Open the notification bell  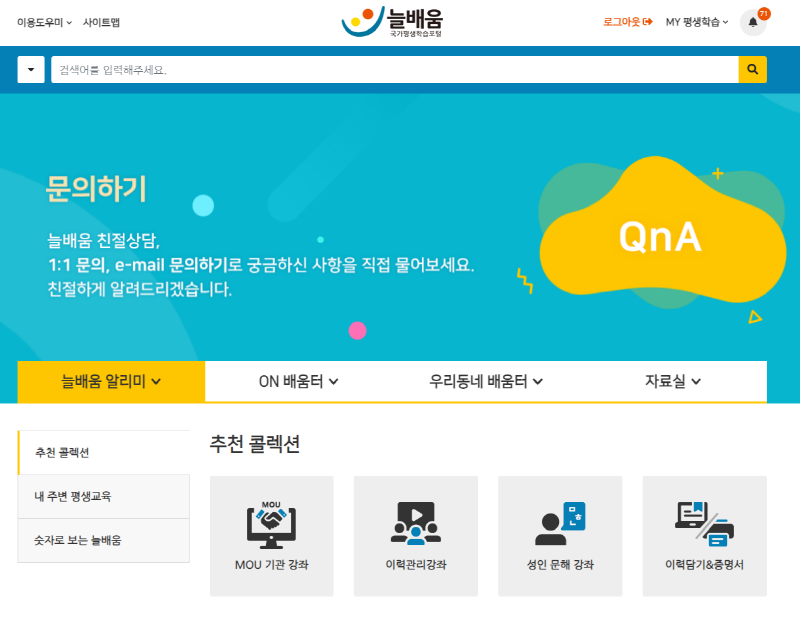(753, 22)
